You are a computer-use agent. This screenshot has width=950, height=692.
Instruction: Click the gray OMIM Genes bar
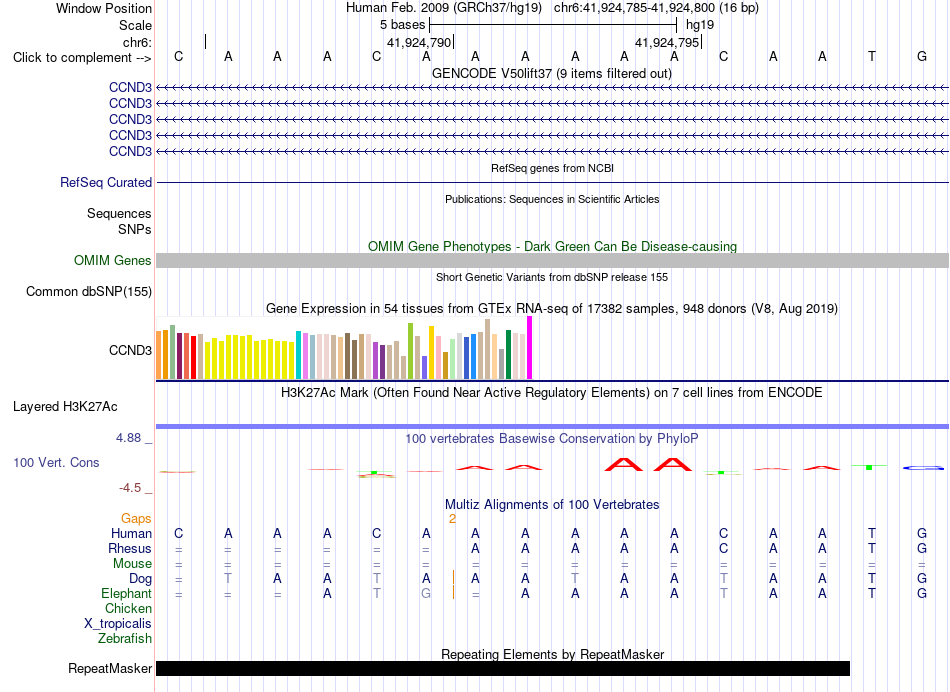pos(552,261)
